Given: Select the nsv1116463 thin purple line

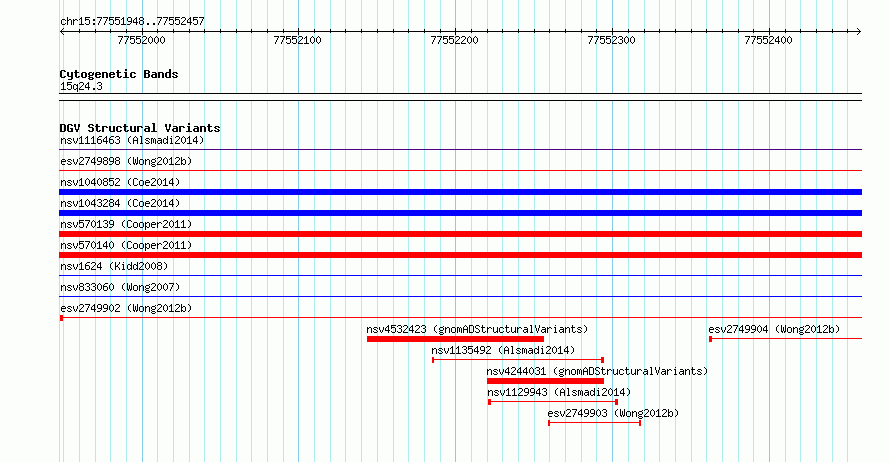Looking at the screenshot, I should (x=460, y=150).
